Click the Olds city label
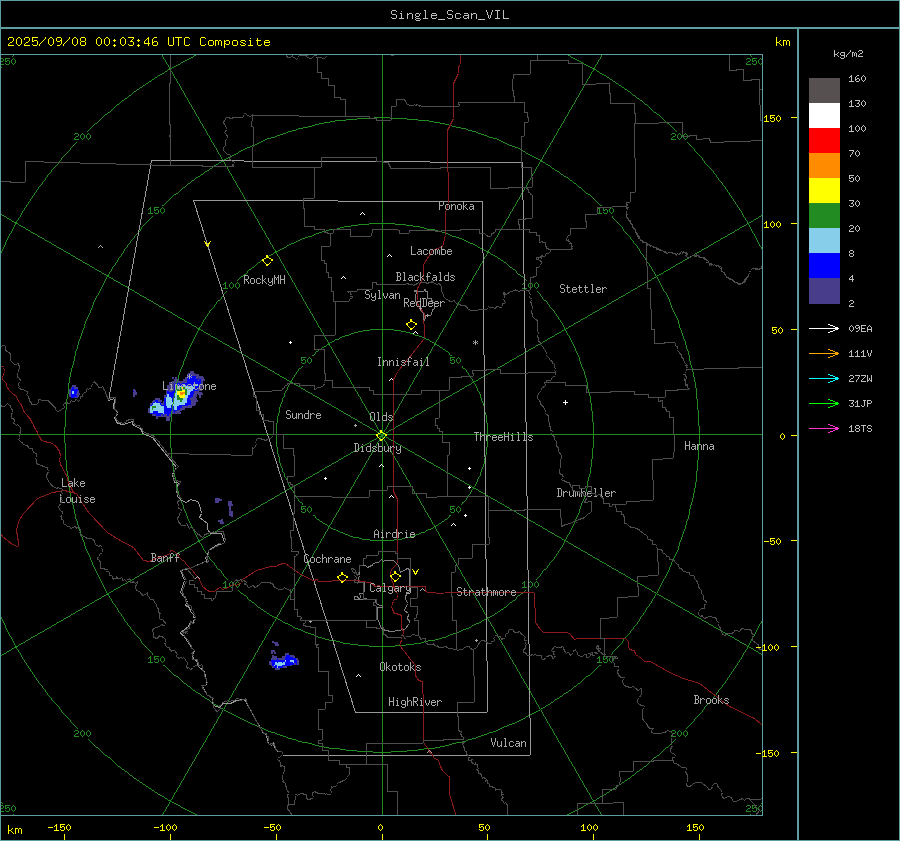This screenshot has height=841, width=900. coord(381,417)
